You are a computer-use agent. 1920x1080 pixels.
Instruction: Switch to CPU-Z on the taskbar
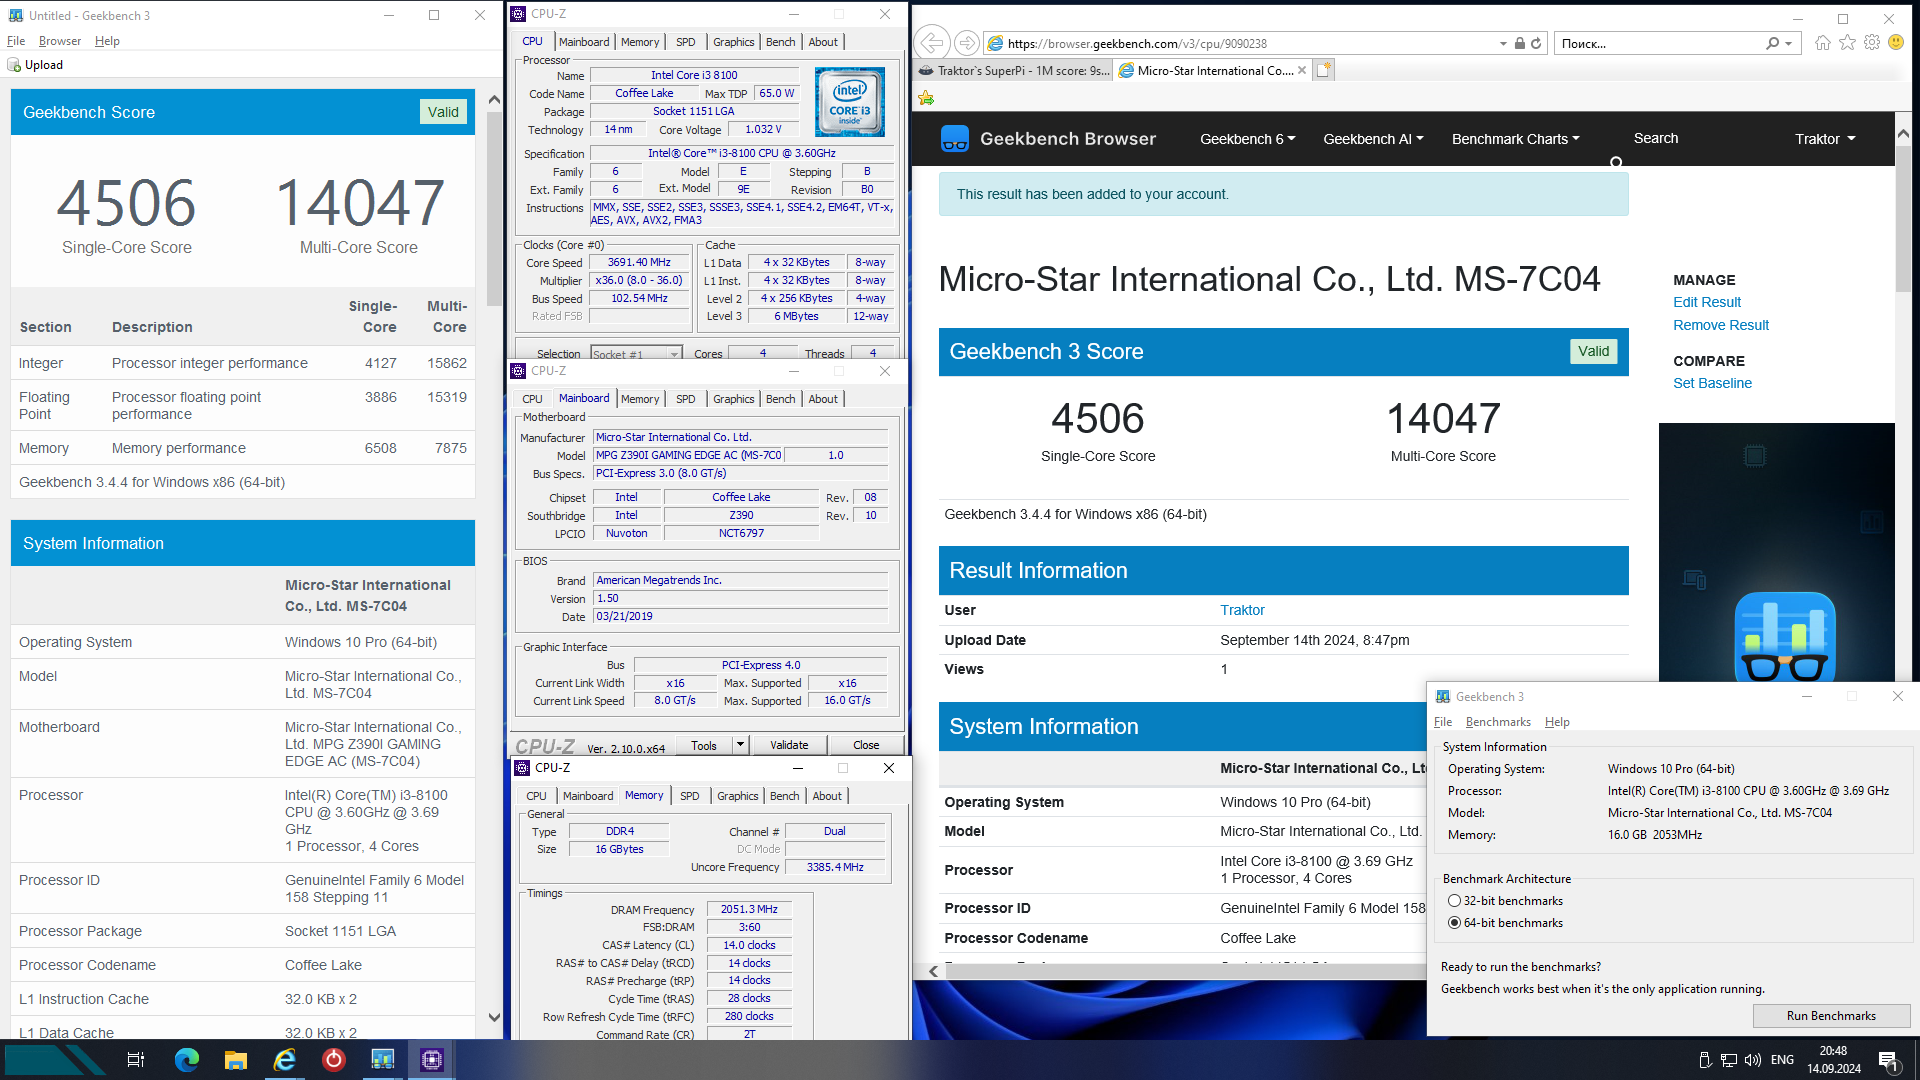pyautogui.click(x=431, y=1060)
